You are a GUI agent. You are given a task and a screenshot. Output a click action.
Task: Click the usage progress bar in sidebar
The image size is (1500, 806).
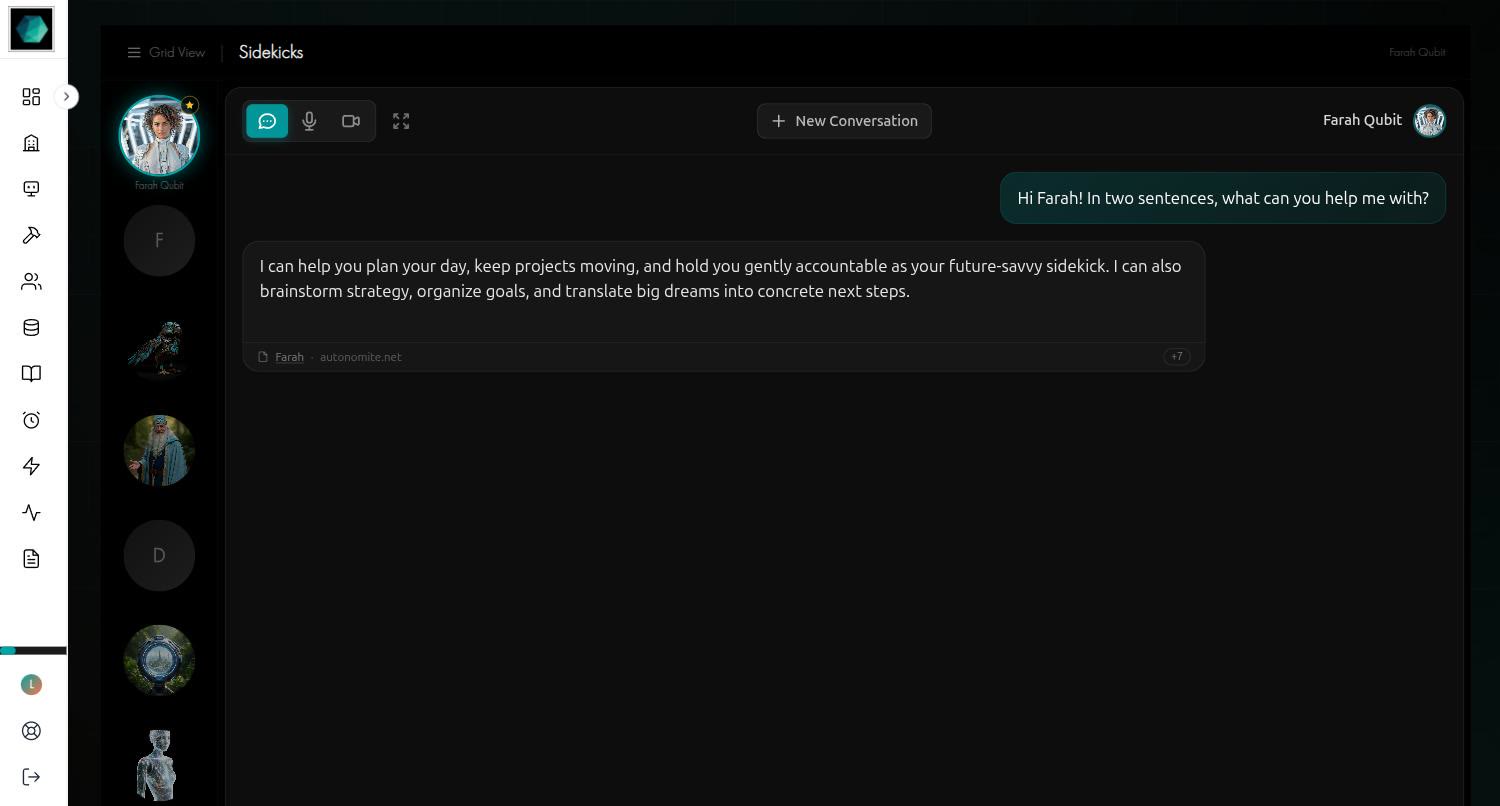coord(33,651)
